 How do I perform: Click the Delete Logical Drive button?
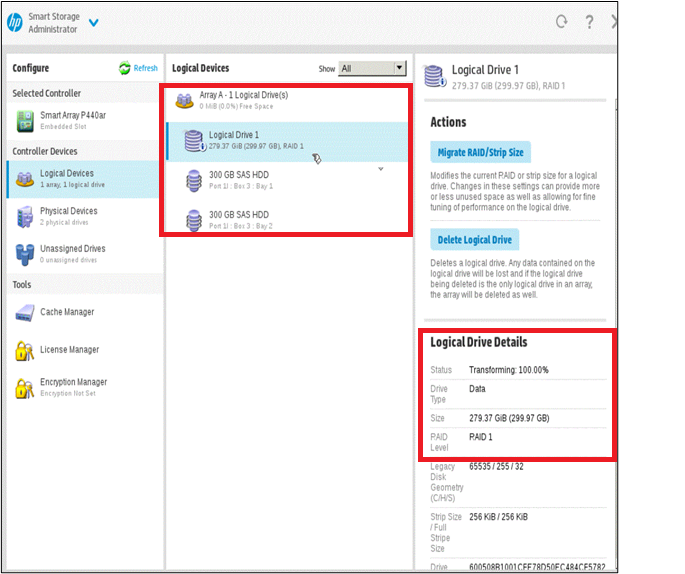pos(475,240)
